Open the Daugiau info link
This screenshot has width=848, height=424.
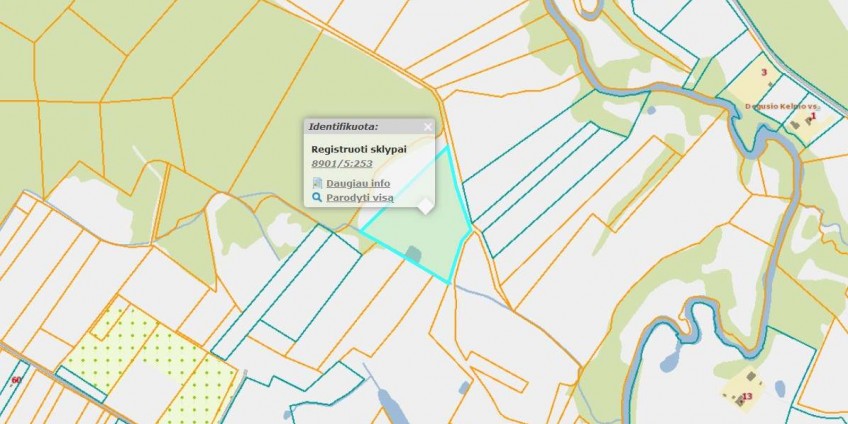click(358, 183)
